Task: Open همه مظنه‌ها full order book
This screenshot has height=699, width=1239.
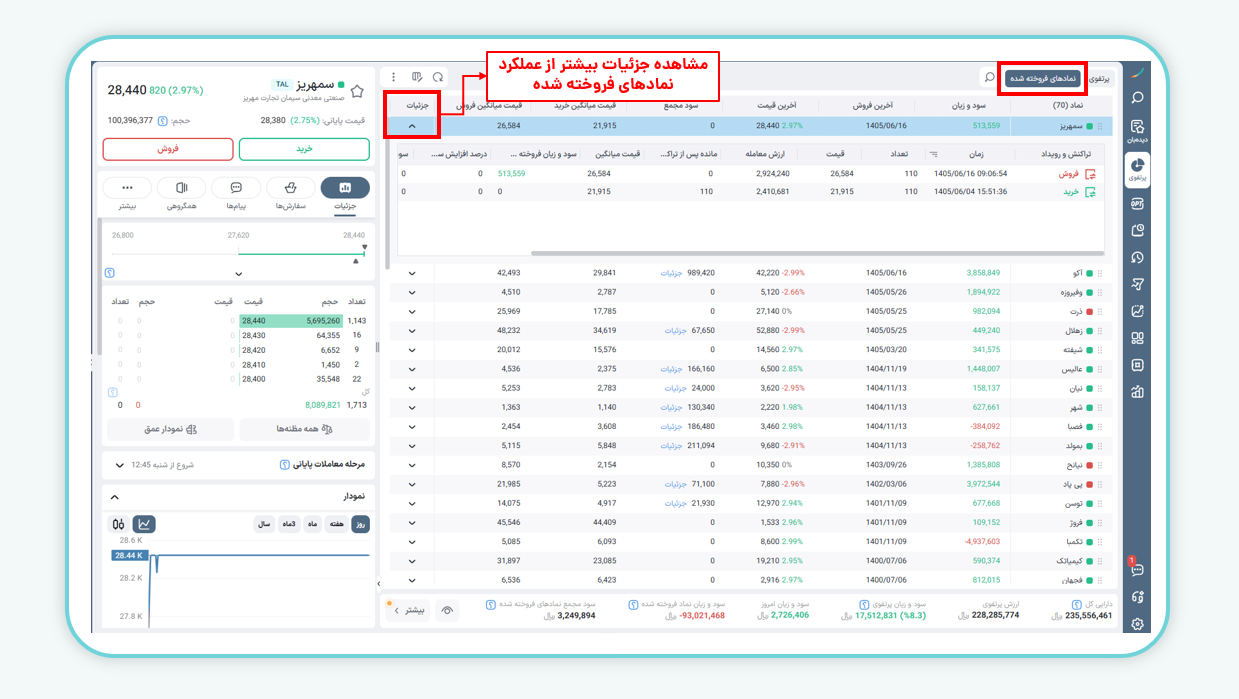Action: pos(304,429)
